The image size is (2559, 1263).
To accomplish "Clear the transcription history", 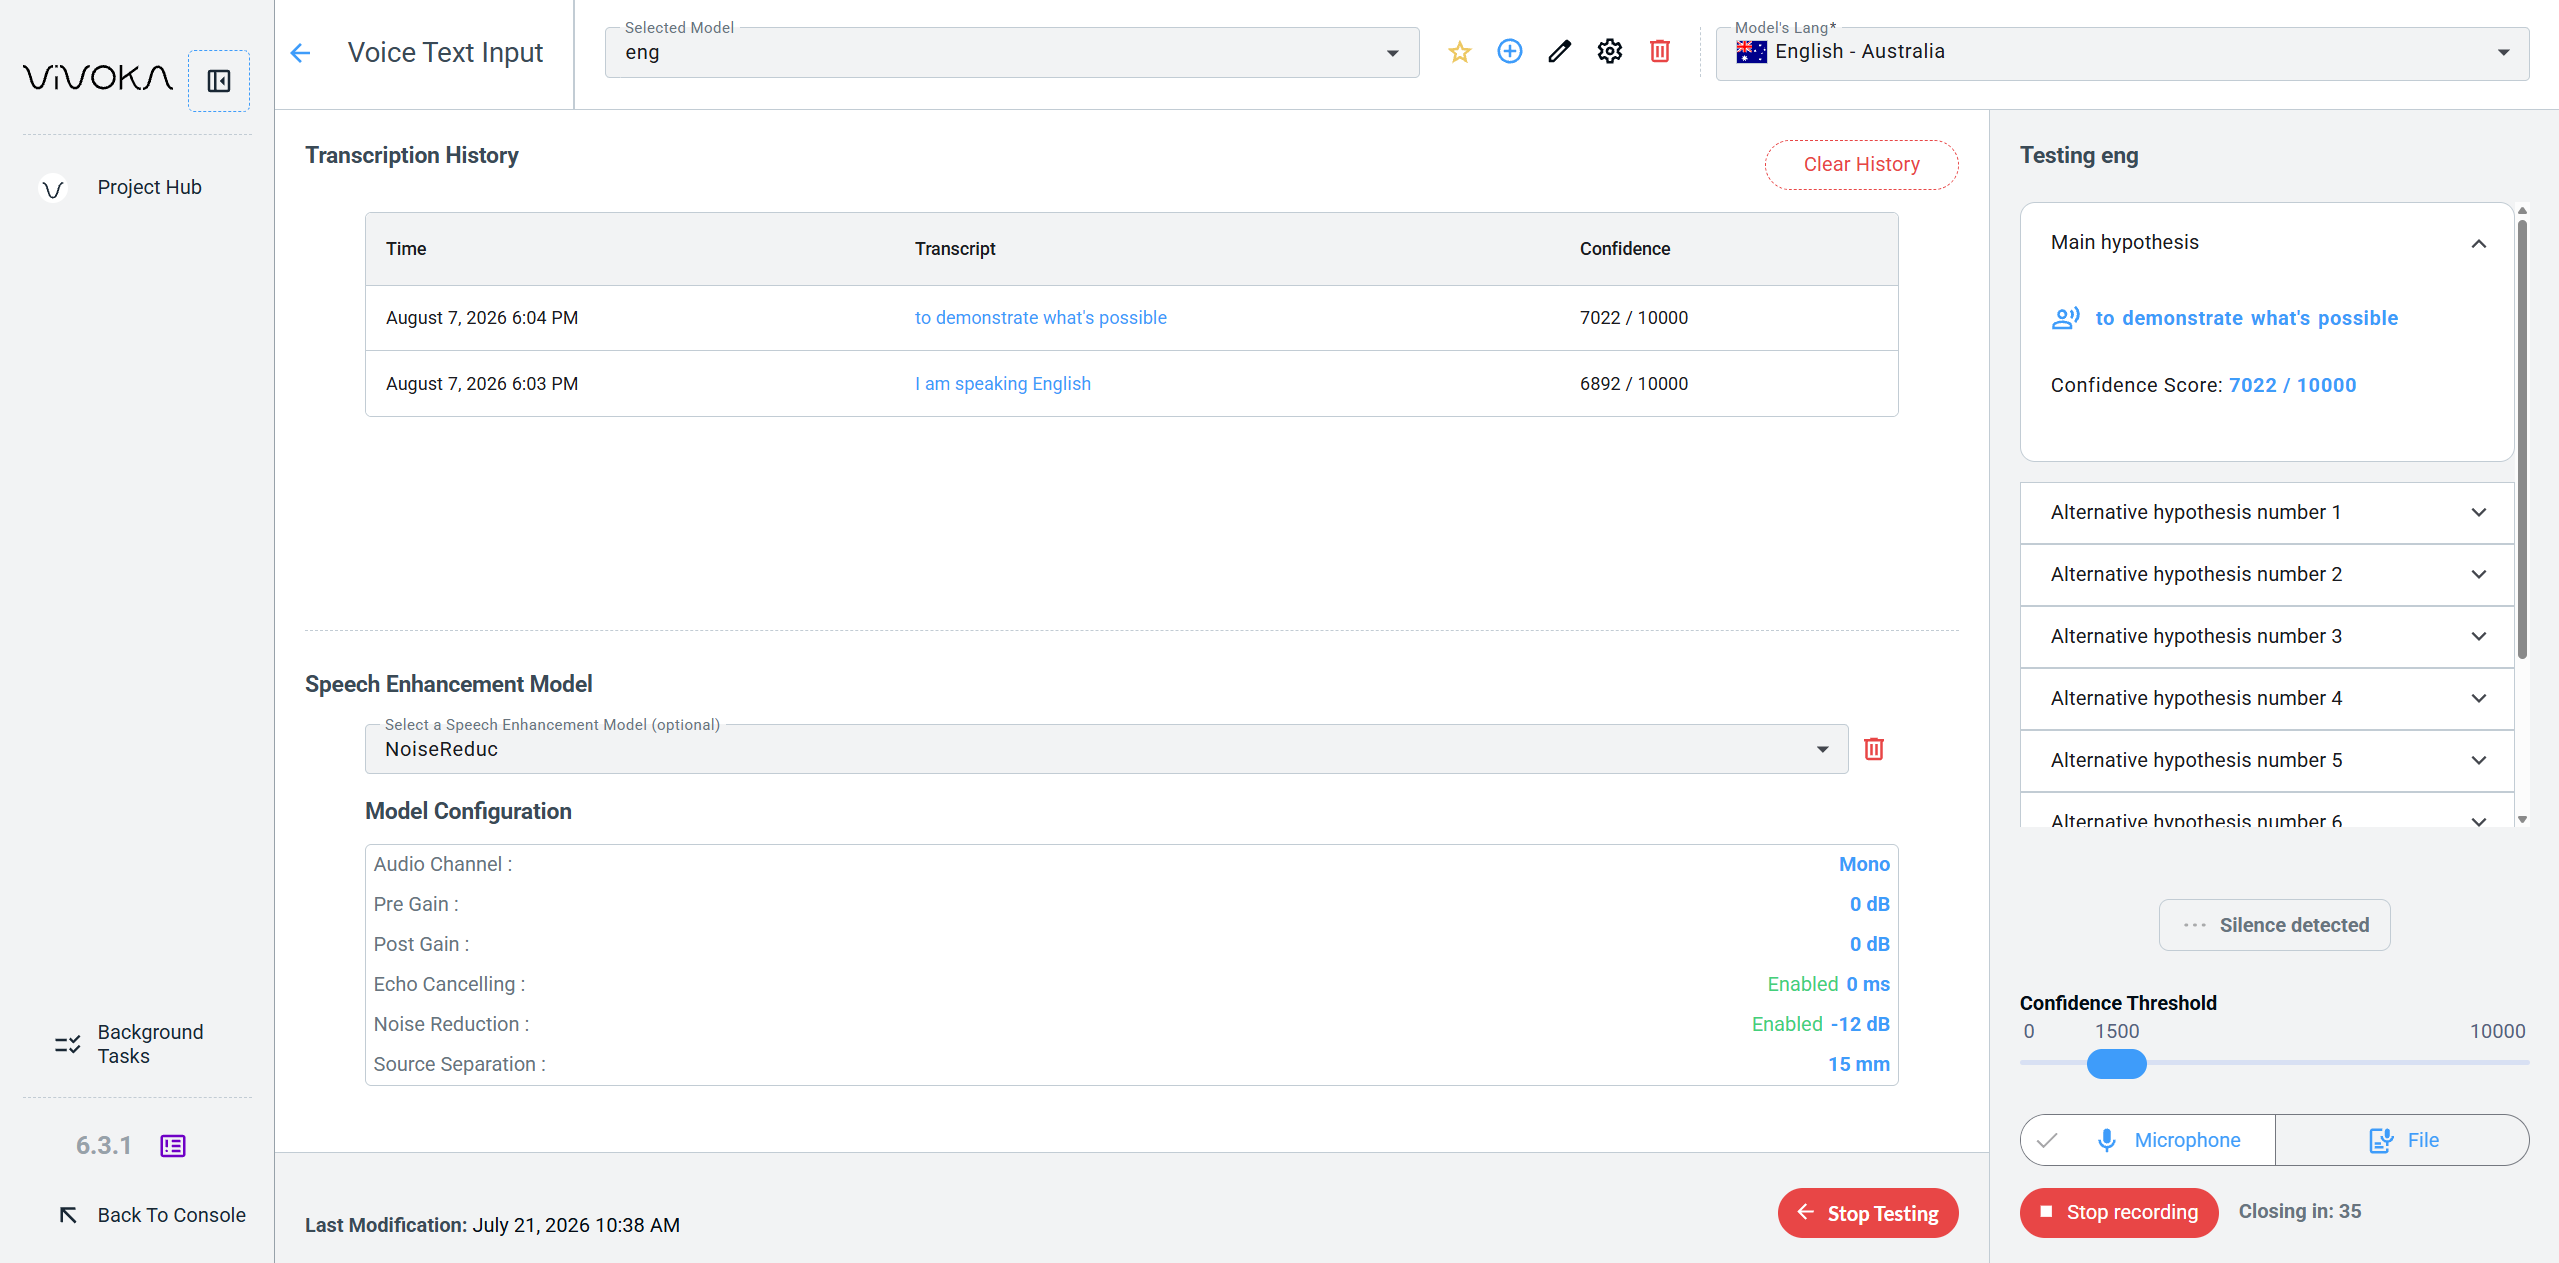I will (1861, 165).
